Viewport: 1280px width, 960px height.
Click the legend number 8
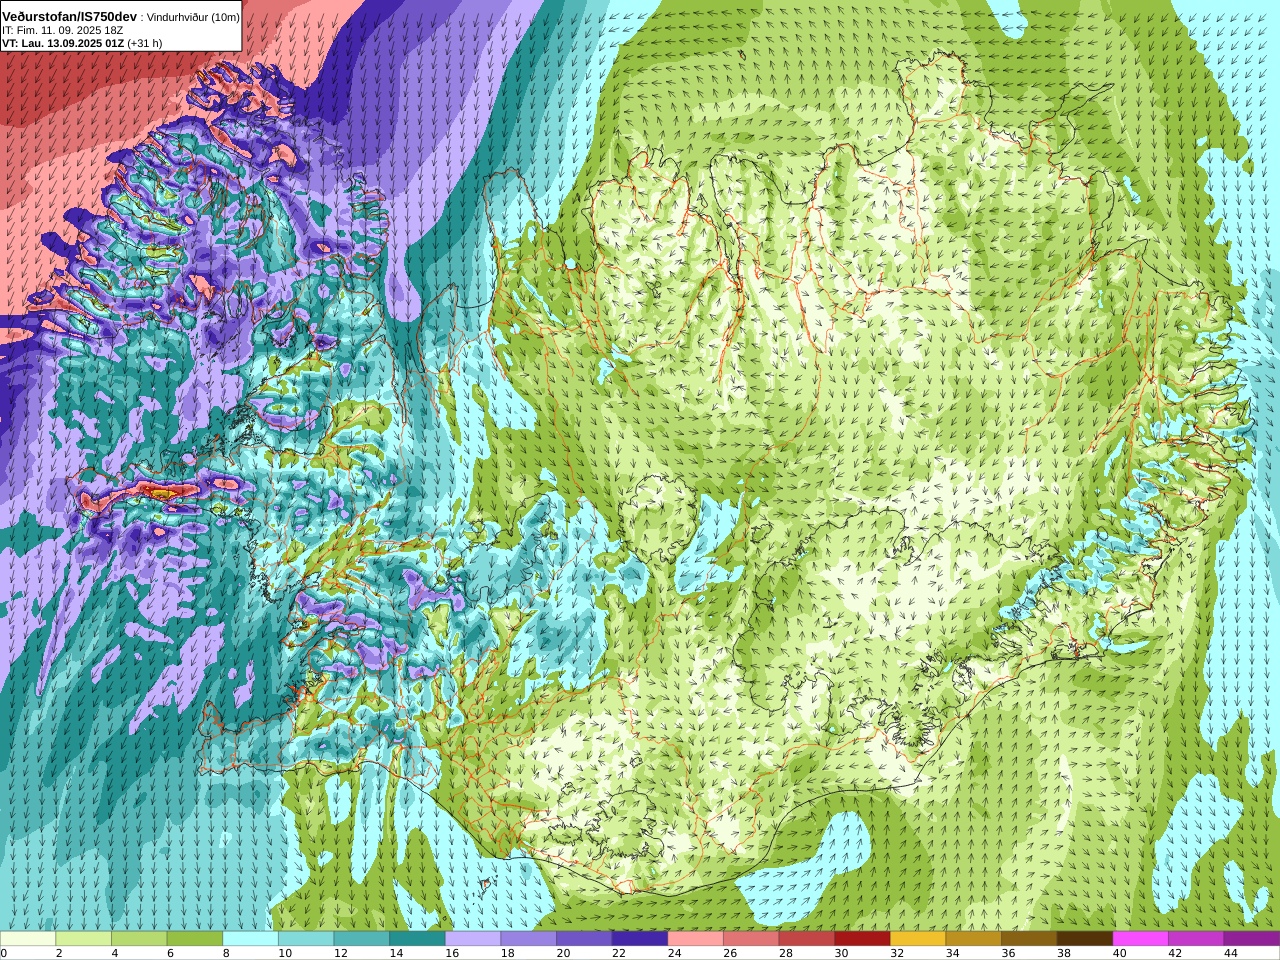coord(226,953)
